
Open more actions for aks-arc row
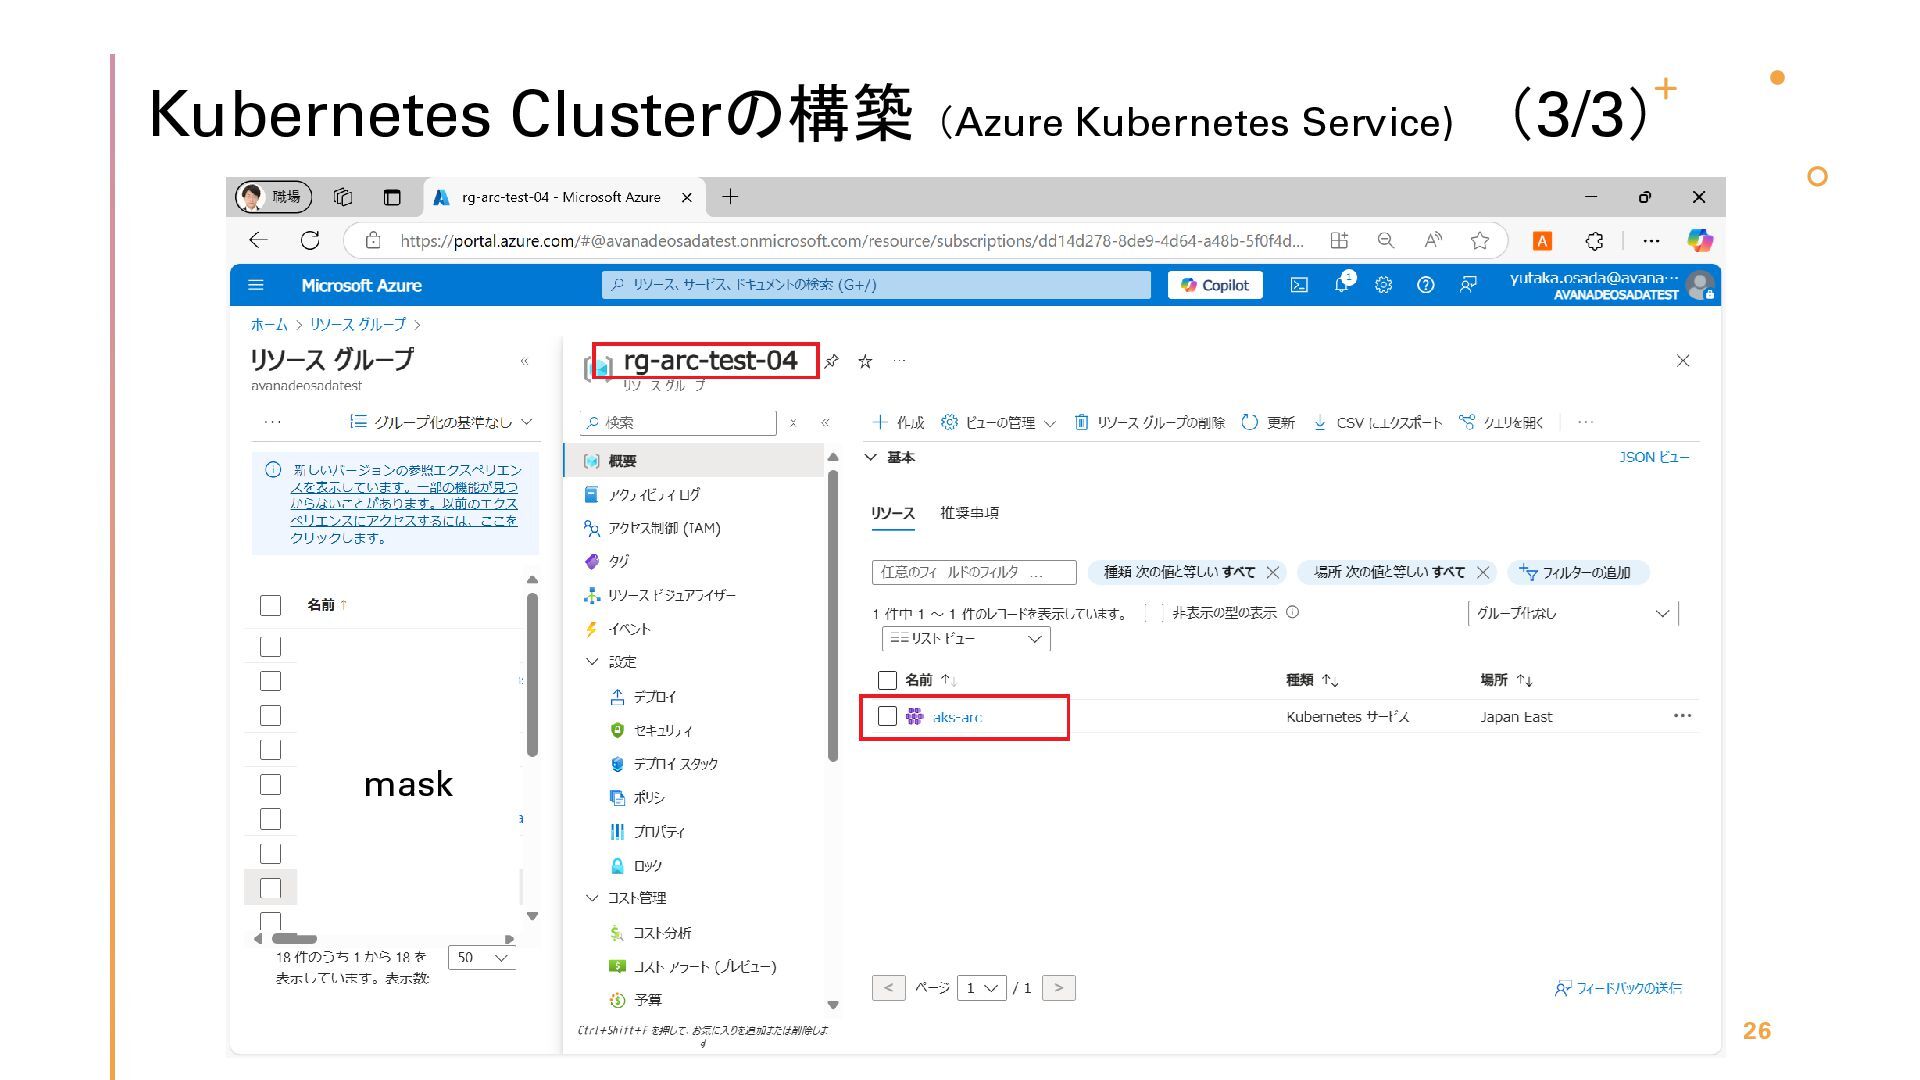[1682, 716]
